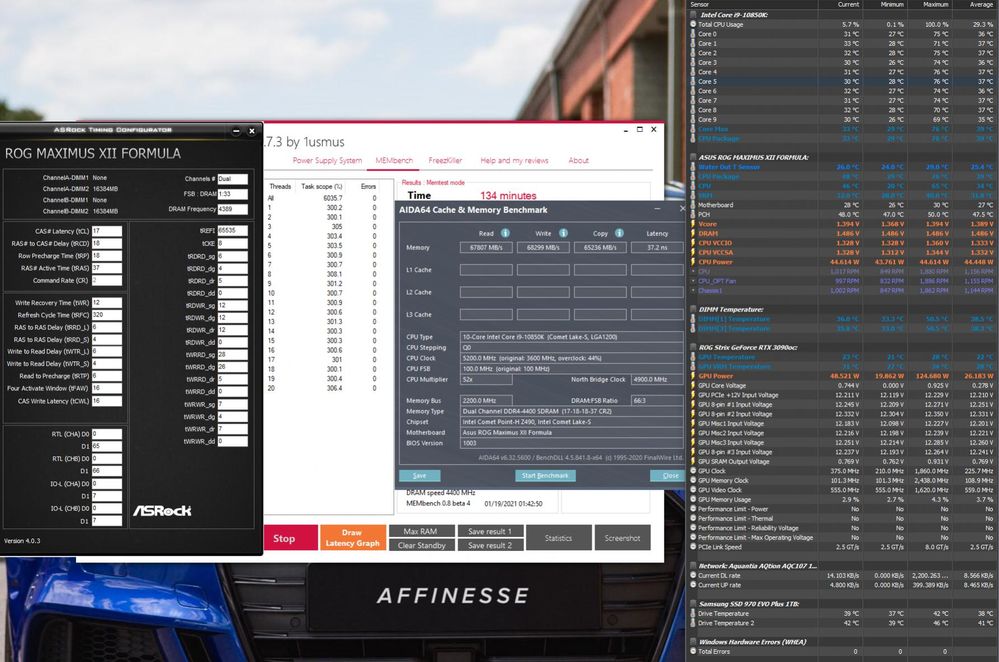This screenshot has width=999, height=662.
Task: Click the thermometer icon beside Drive Temperature 2
Action: tap(693, 623)
